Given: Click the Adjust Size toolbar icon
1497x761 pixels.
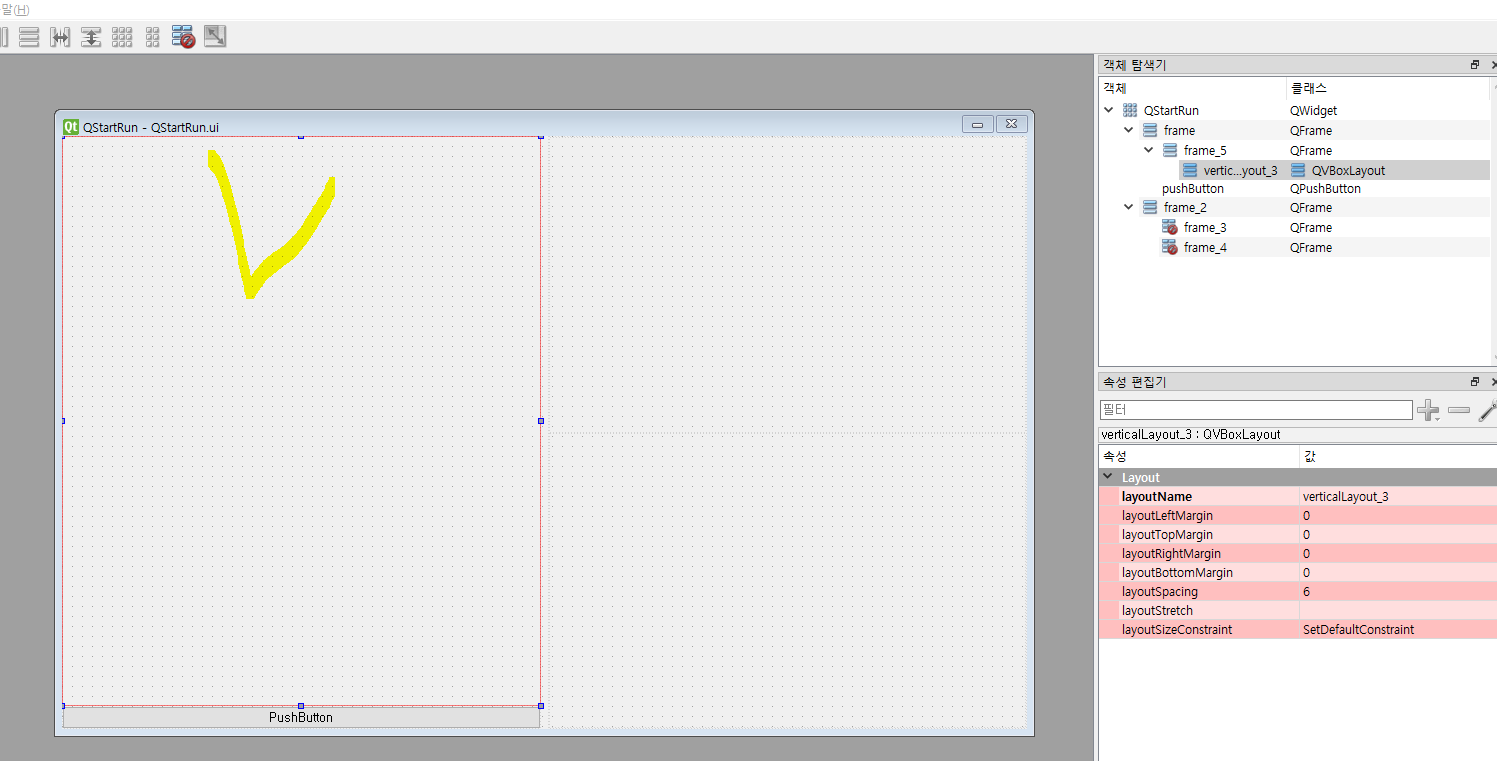Looking at the screenshot, I should 215,37.
